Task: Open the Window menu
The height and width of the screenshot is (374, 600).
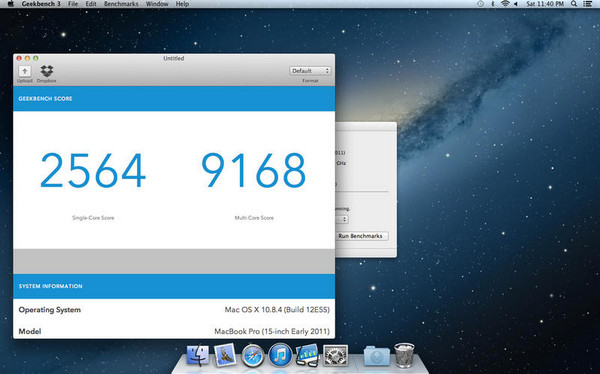Action: click(x=157, y=4)
